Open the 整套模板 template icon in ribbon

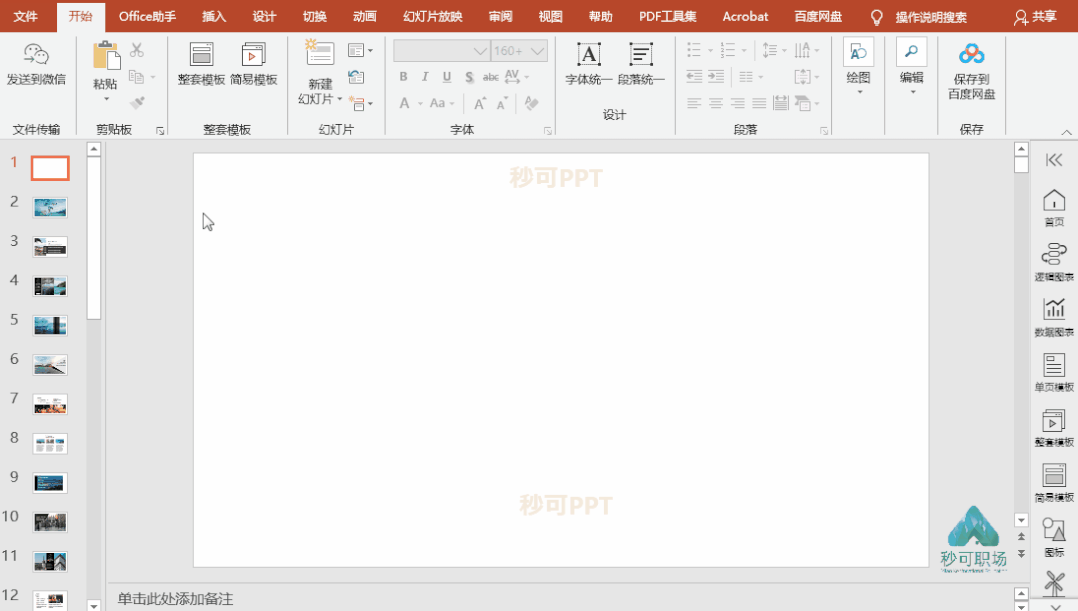(x=201, y=54)
